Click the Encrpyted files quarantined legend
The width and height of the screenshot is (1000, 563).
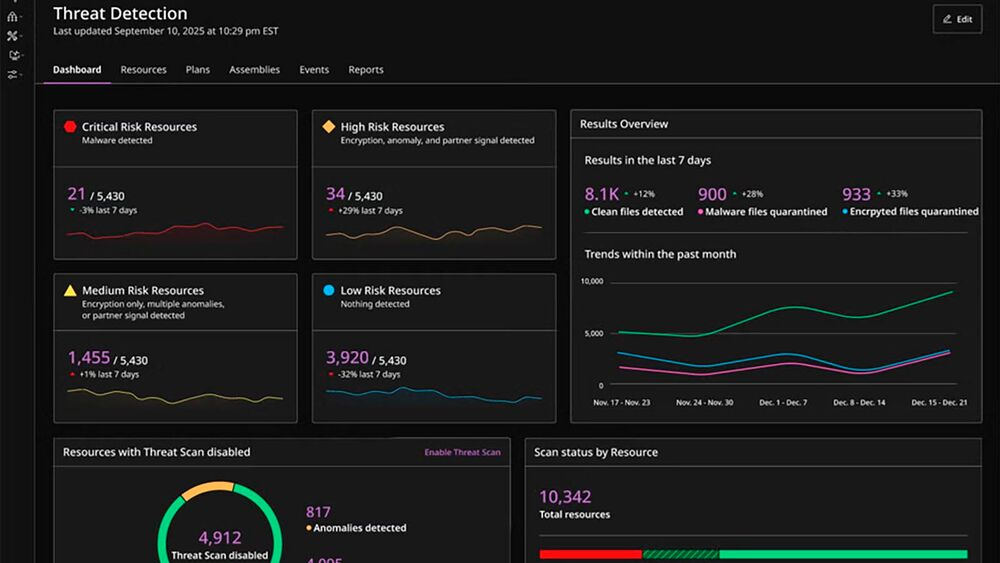point(910,212)
